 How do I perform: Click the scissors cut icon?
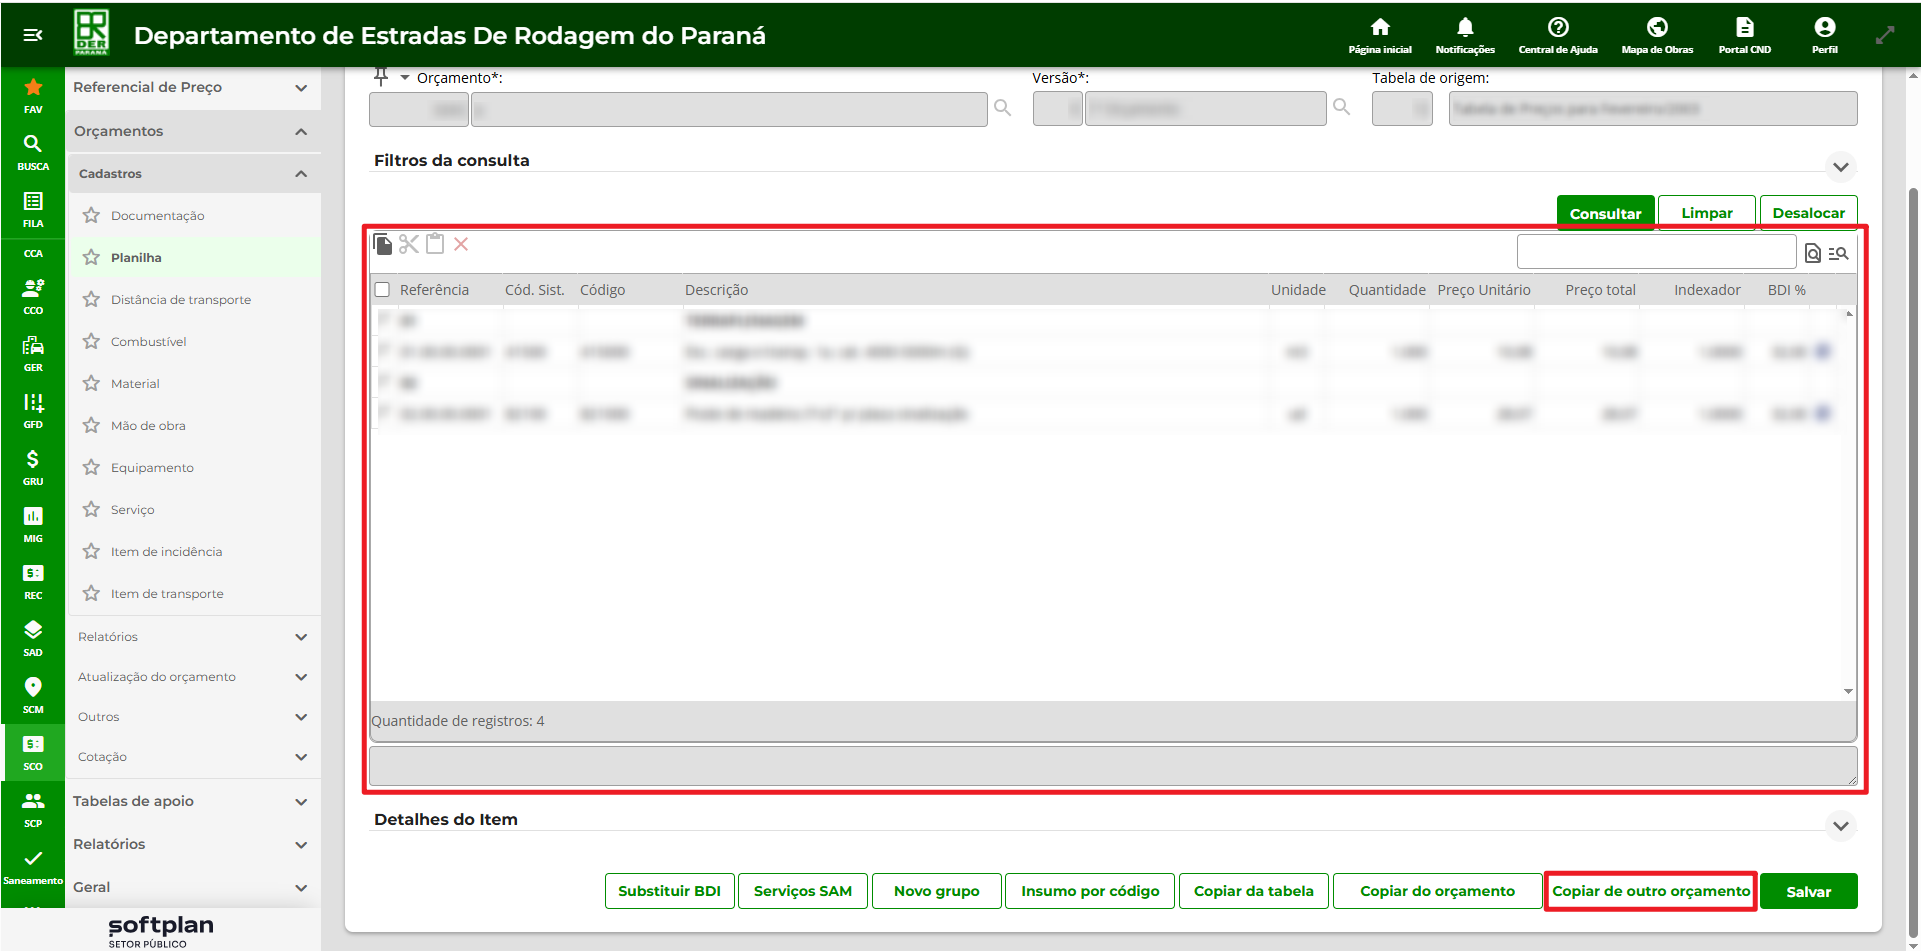pyautogui.click(x=409, y=244)
